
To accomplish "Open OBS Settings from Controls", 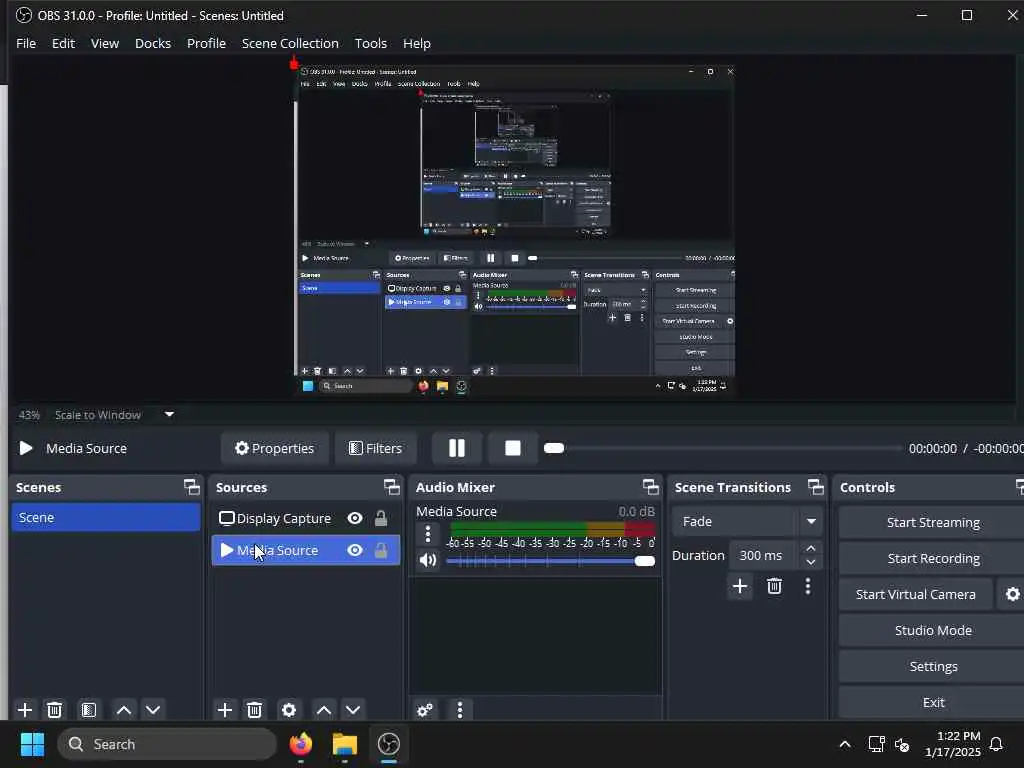I will pyautogui.click(x=933, y=666).
